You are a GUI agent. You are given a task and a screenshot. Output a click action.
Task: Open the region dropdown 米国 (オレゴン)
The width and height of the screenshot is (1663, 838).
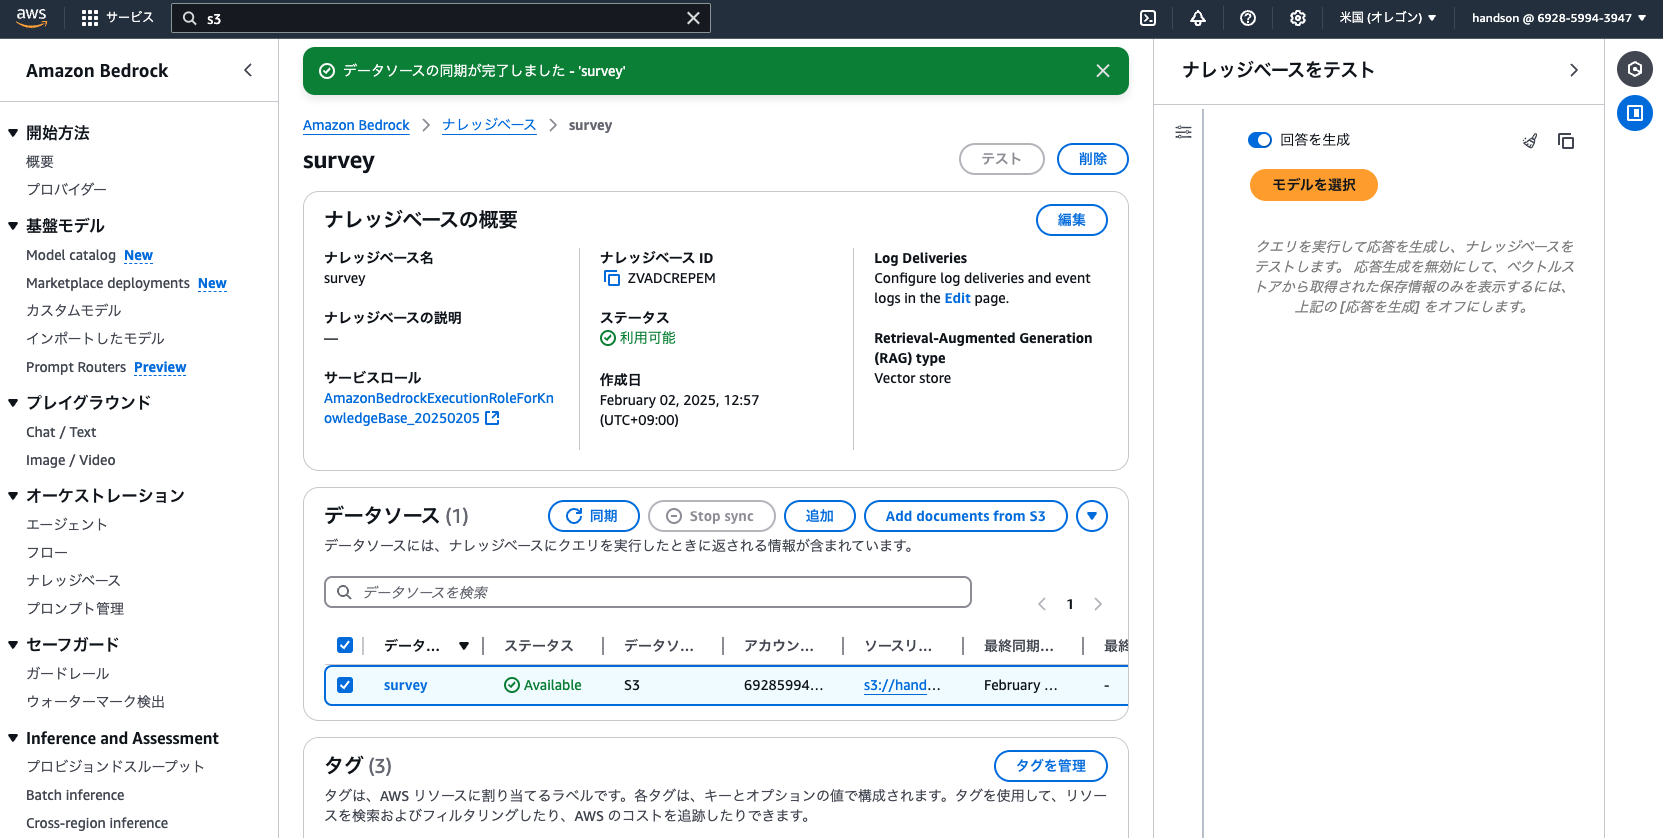coord(1388,18)
